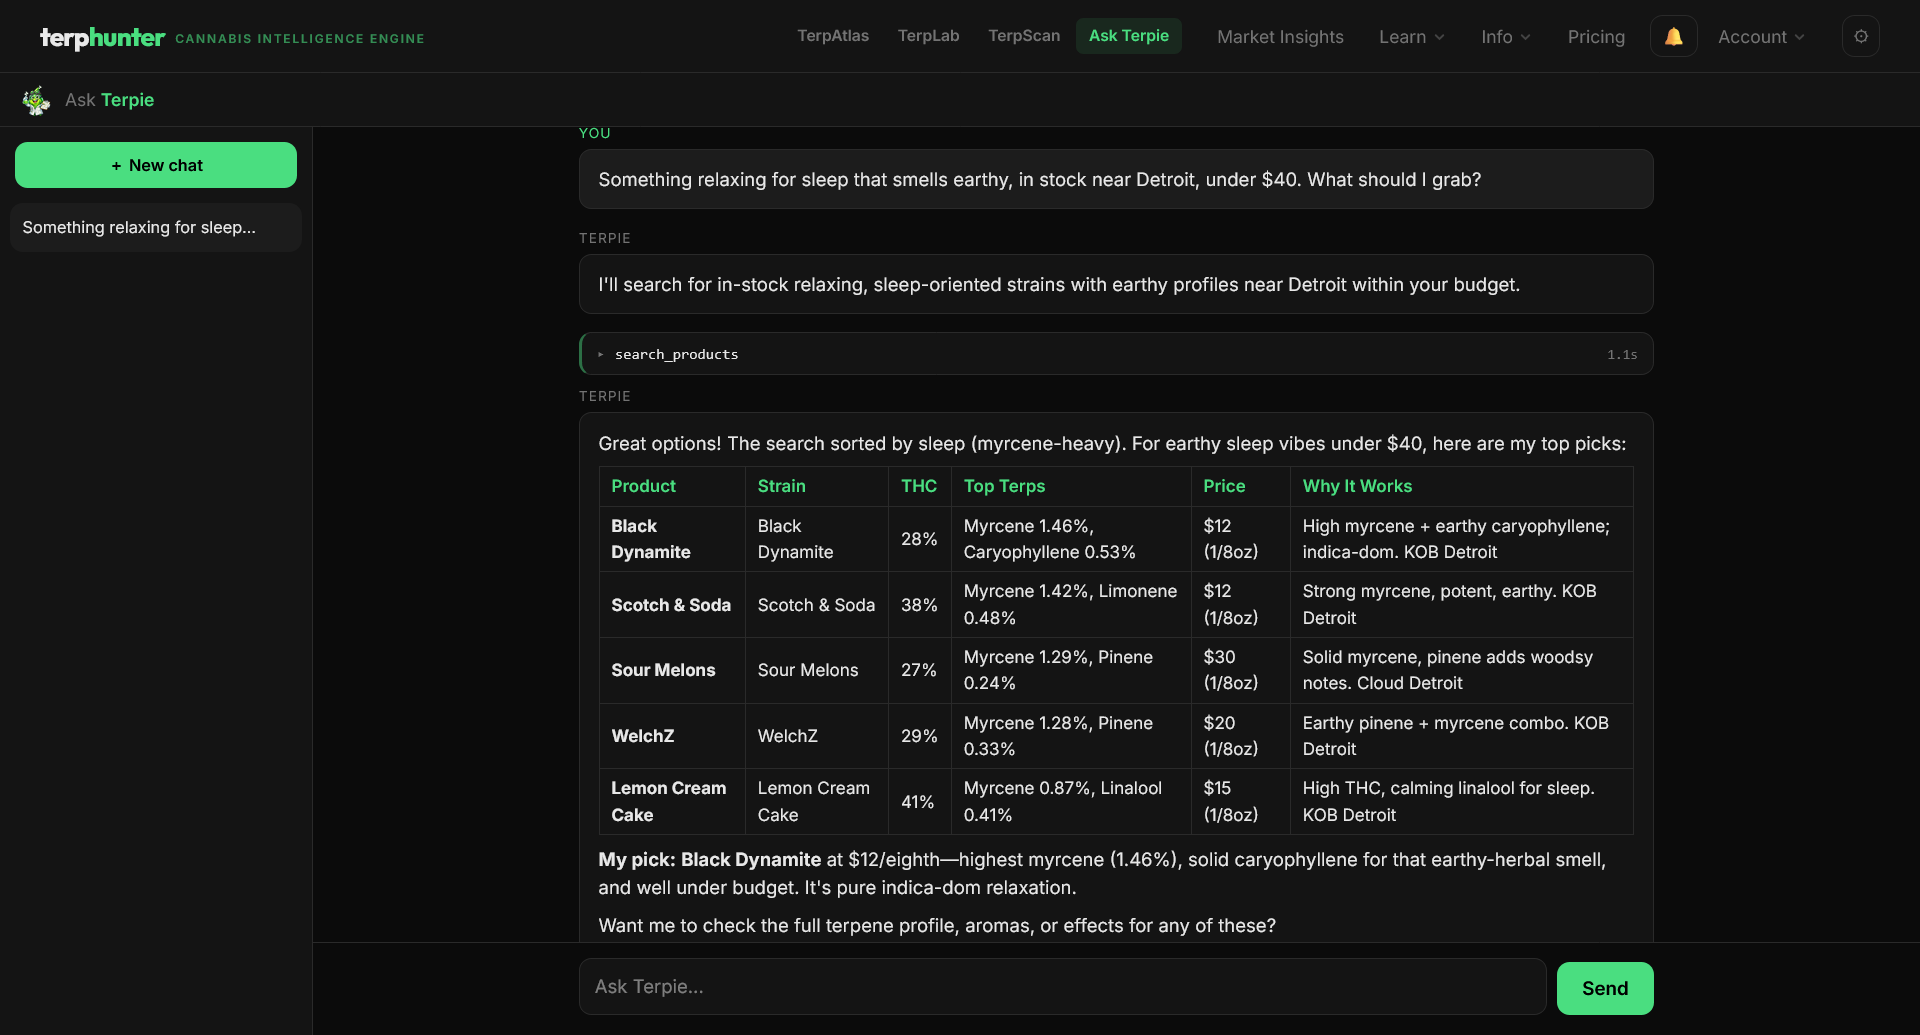Send the message with Send button

pyautogui.click(x=1605, y=988)
